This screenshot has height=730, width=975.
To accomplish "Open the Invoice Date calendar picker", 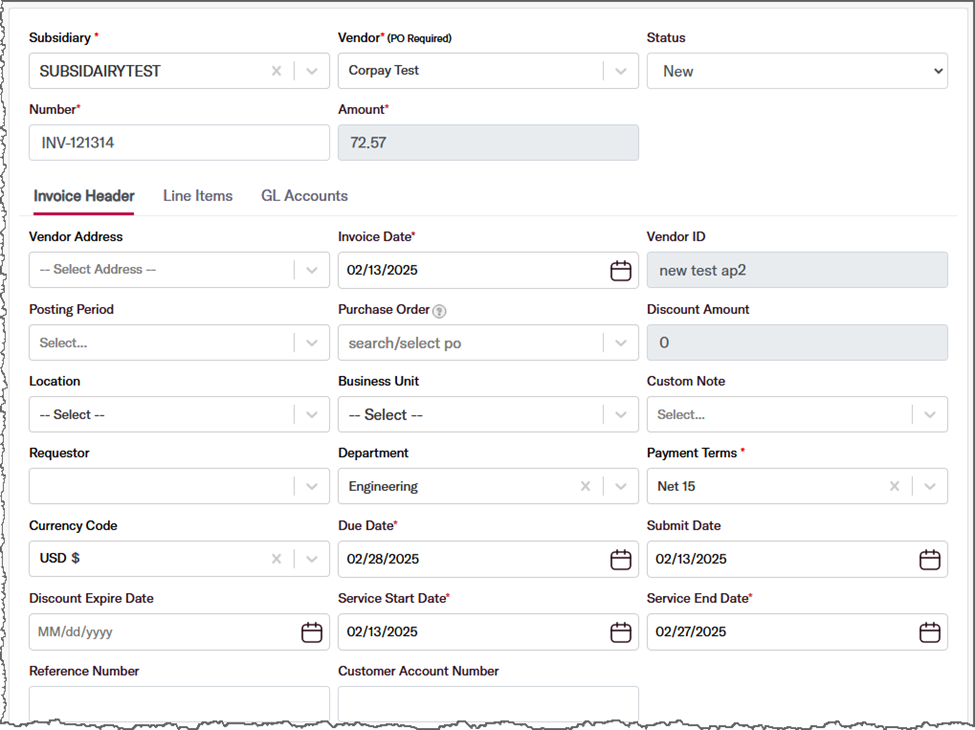I will pyautogui.click(x=620, y=270).
